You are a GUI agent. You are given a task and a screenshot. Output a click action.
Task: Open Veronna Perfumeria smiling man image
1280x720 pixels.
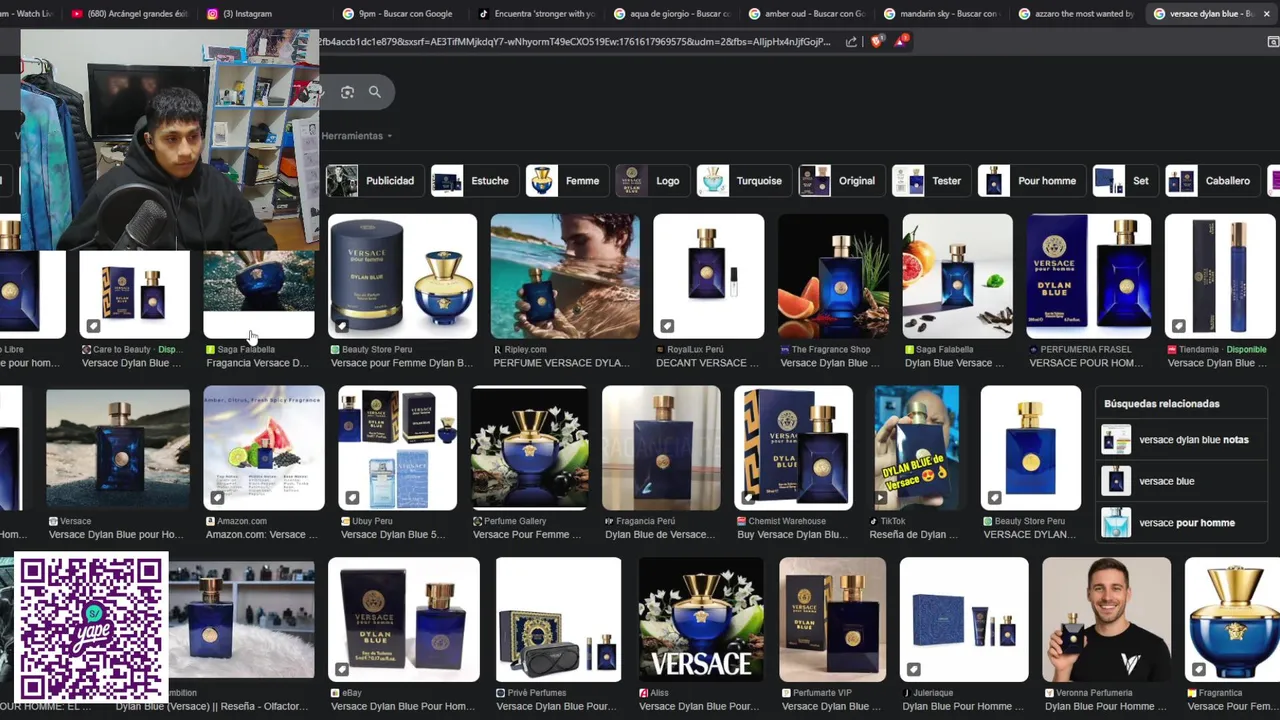(x=1106, y=620)
